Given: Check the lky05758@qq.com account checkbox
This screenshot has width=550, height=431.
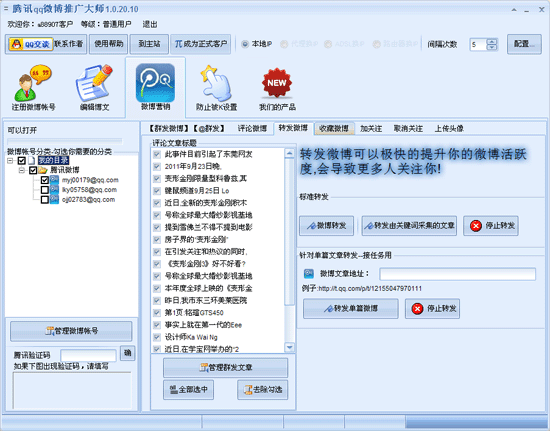Looking at the screenshot, I should tap(45, 190).
